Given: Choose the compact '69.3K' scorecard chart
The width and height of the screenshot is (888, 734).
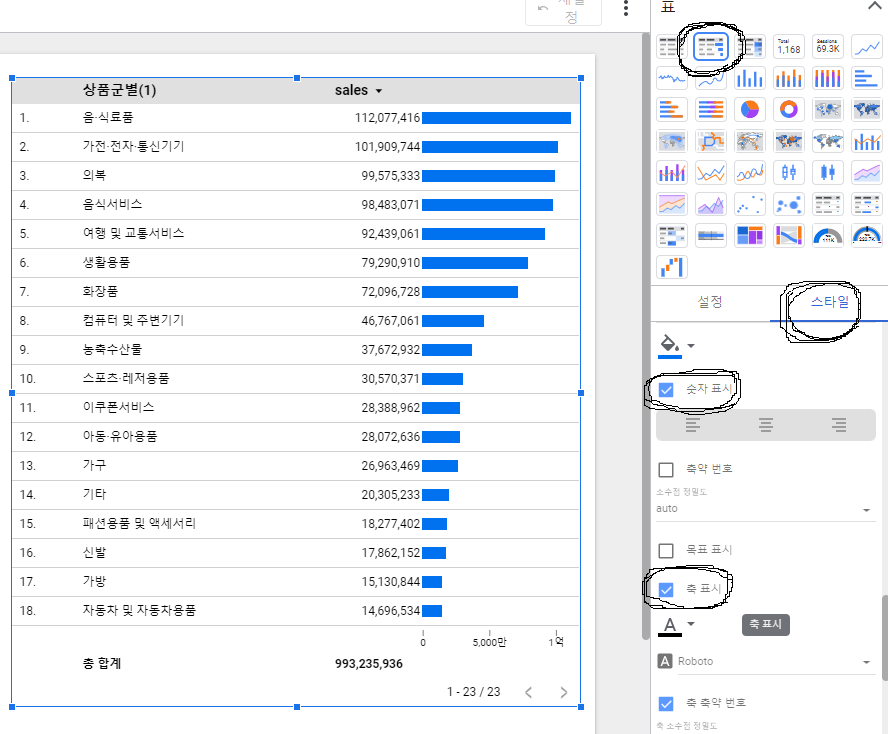Looking at the screenshot, I should pos(828,46).
